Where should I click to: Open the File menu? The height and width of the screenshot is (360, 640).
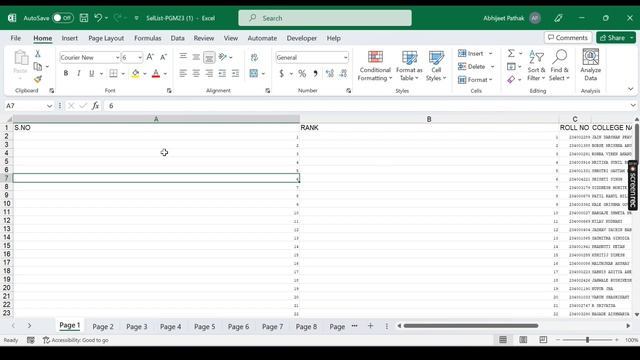[16, 38]
